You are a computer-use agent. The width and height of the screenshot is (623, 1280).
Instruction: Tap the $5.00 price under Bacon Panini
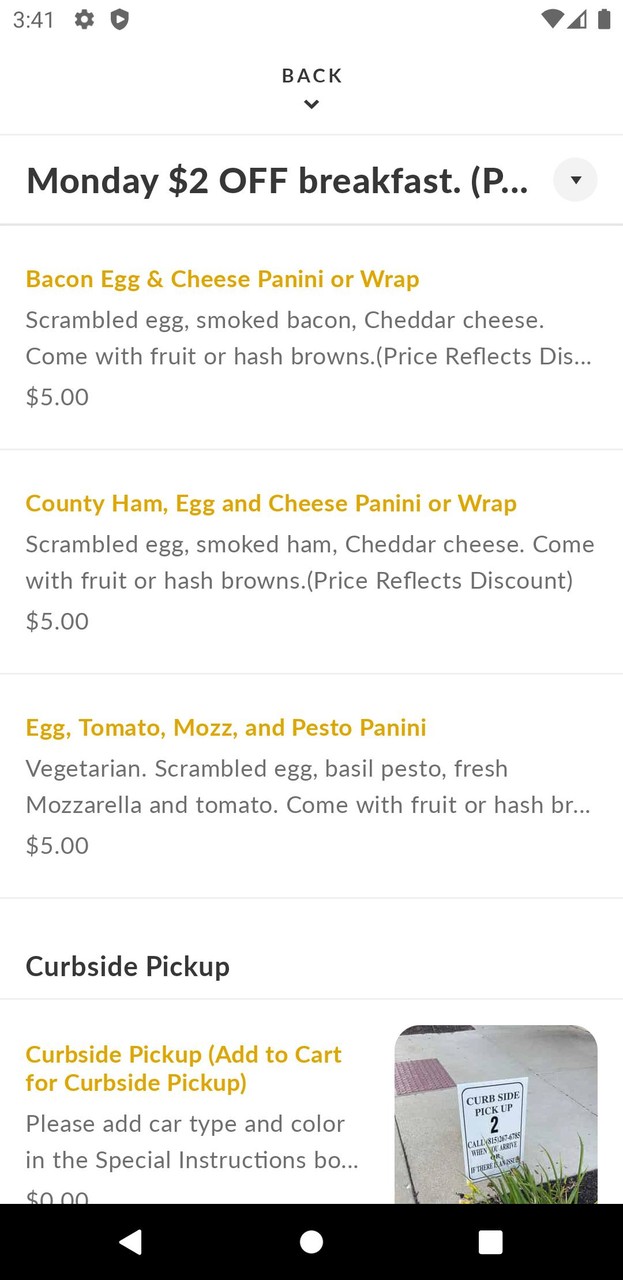click(57, 397)
